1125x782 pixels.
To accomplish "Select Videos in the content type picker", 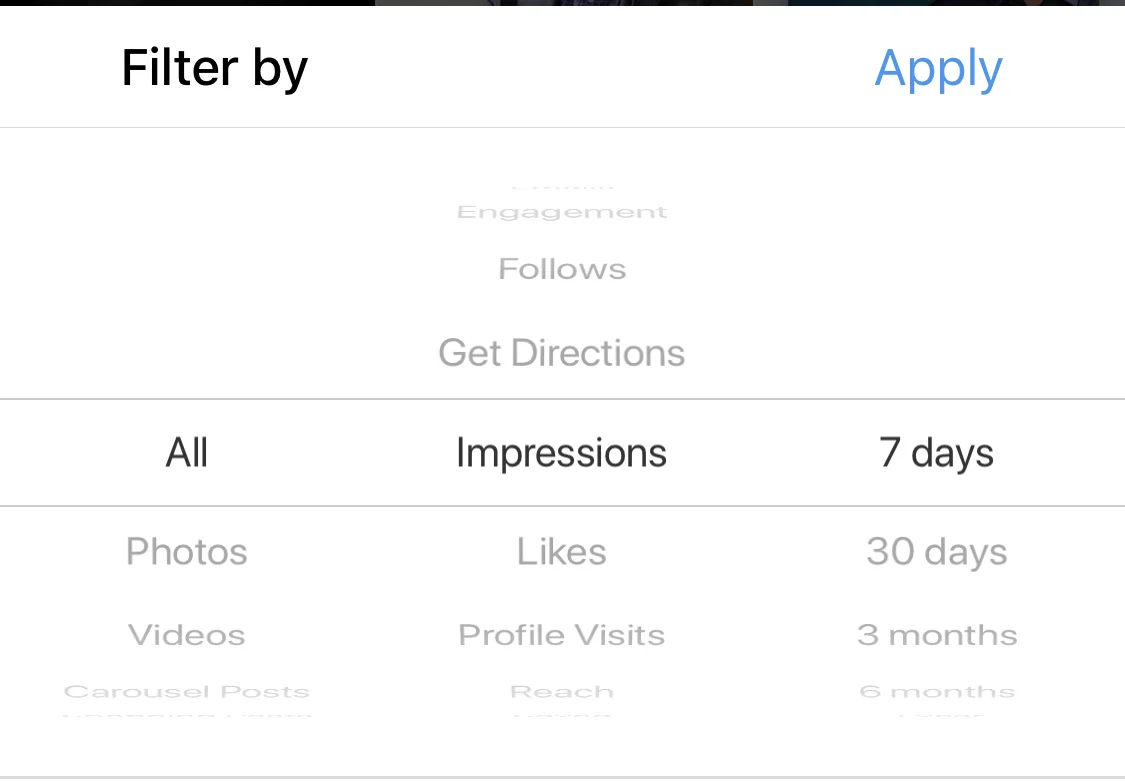I will pos(187,635).
